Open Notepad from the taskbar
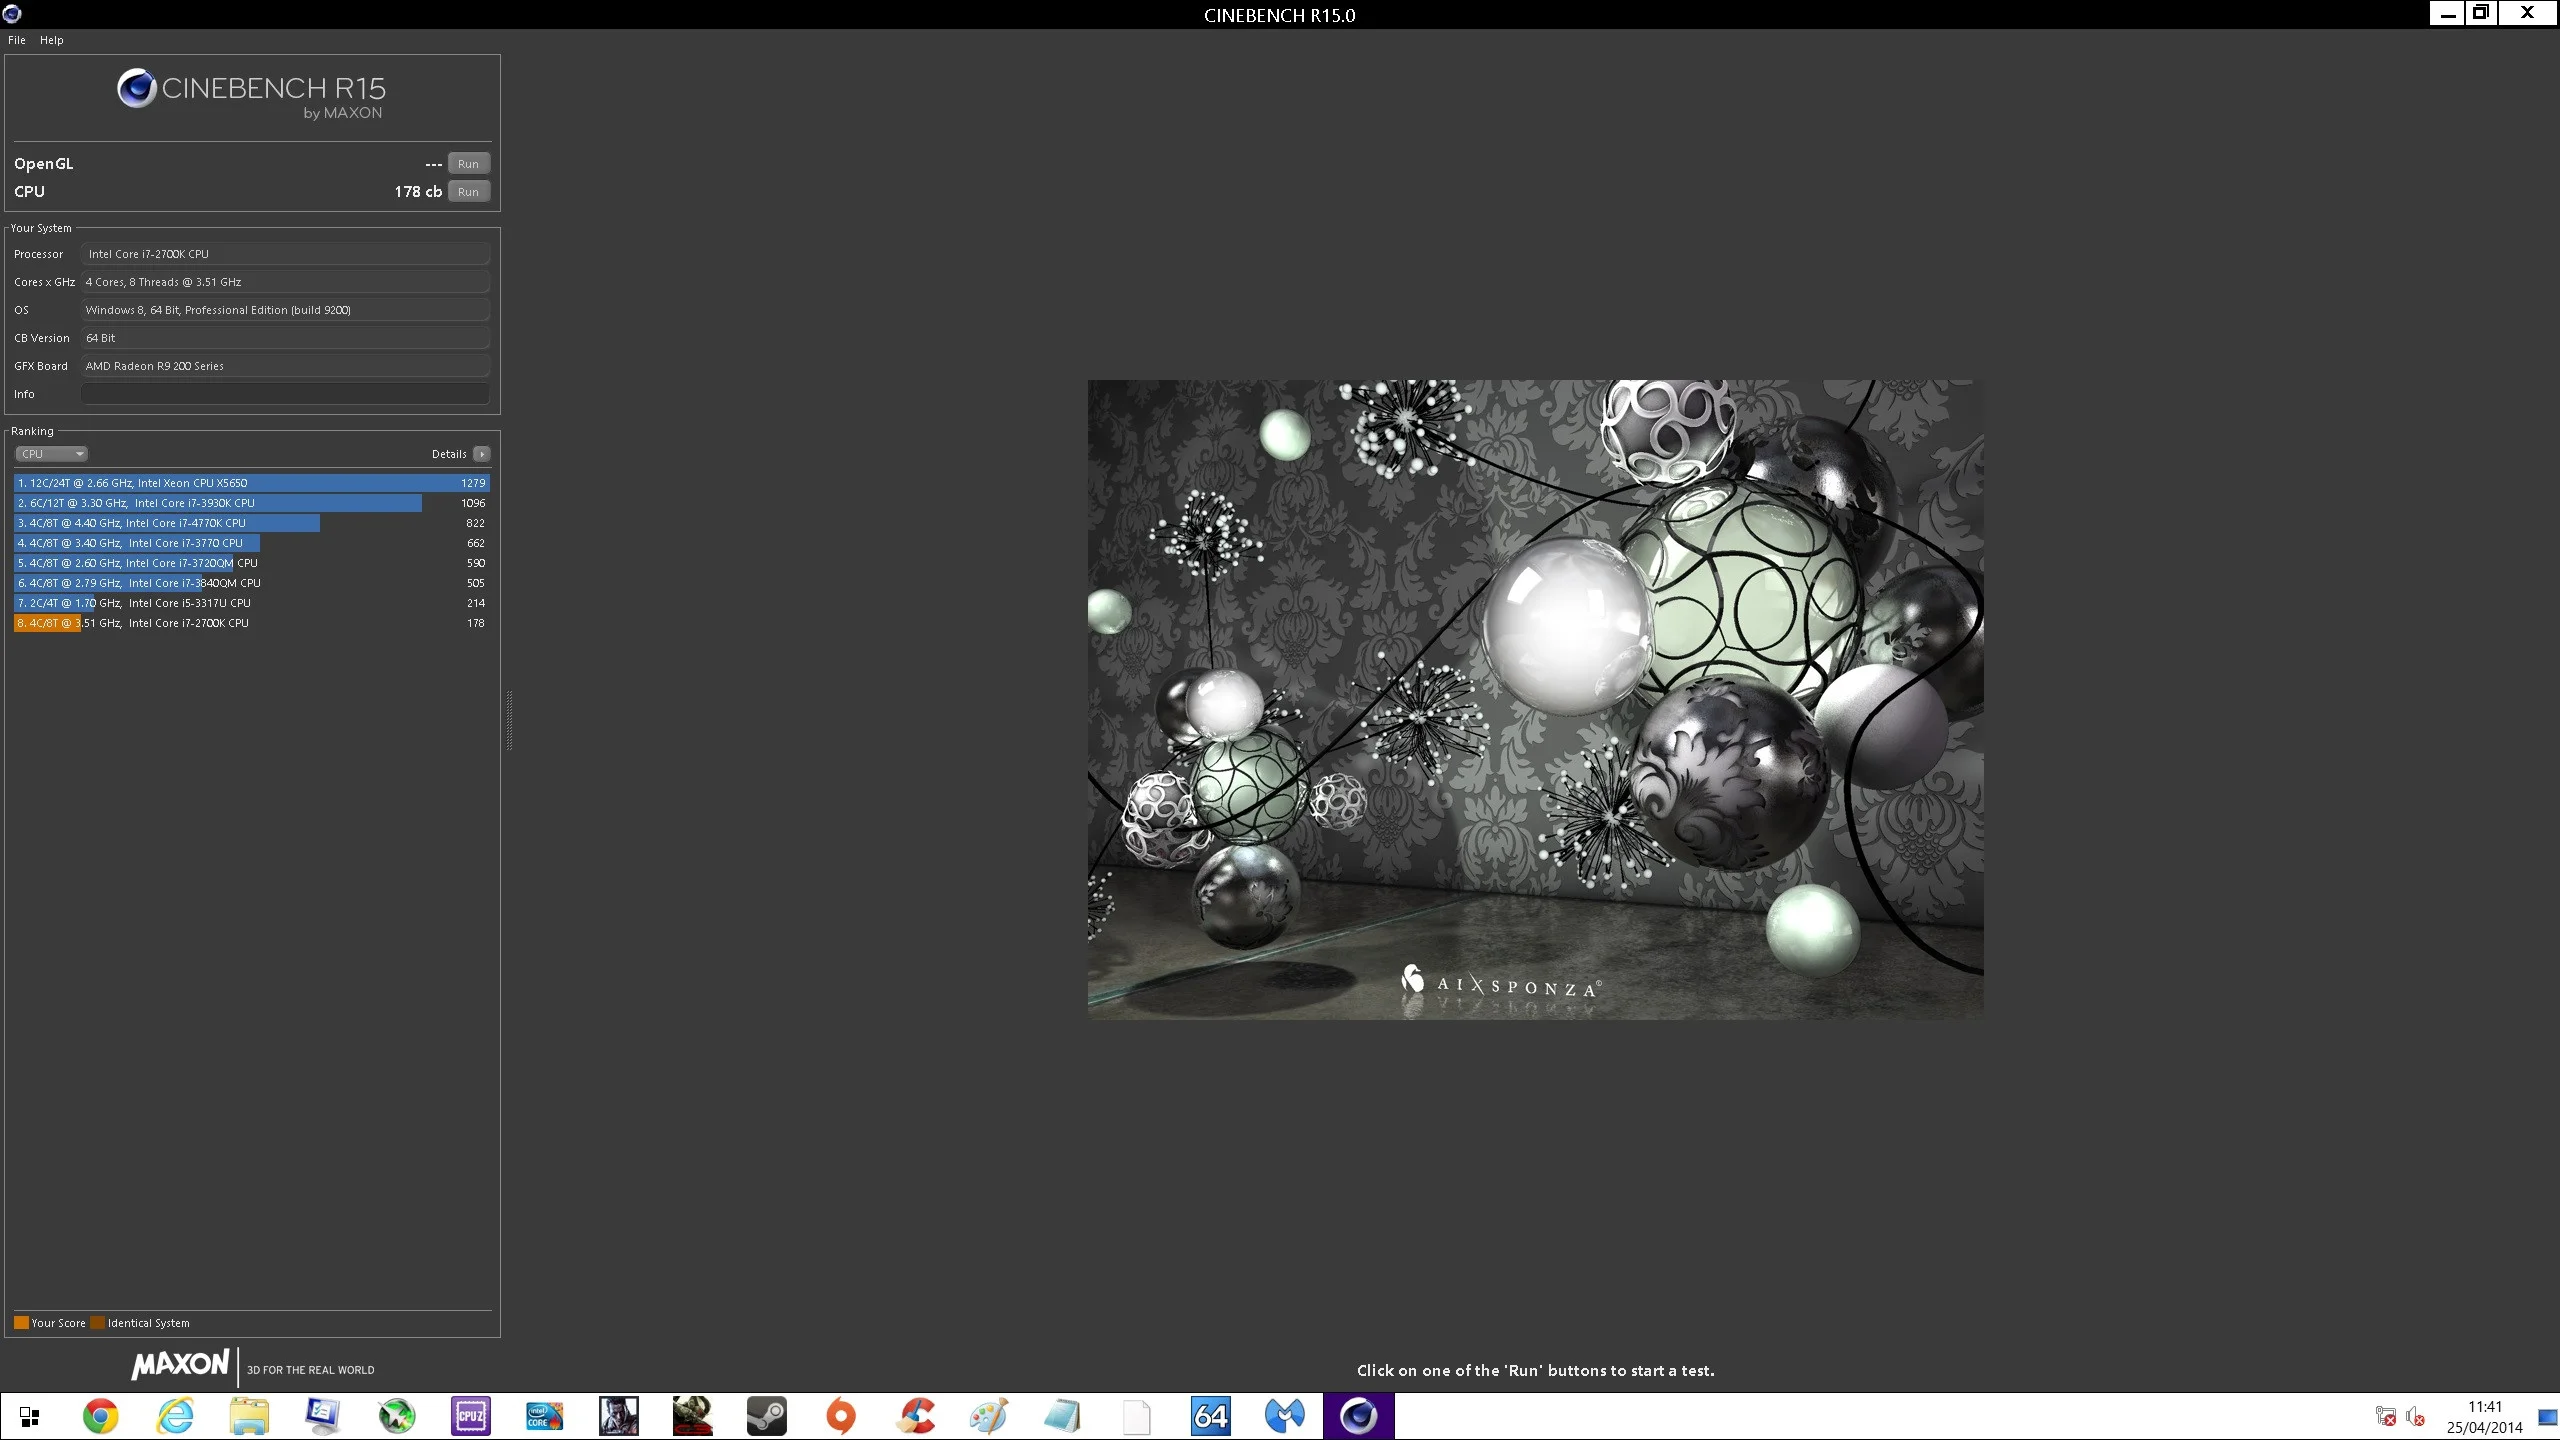Image resolution: width=2560 pixels, height=1440 pixels. 1063,1417
